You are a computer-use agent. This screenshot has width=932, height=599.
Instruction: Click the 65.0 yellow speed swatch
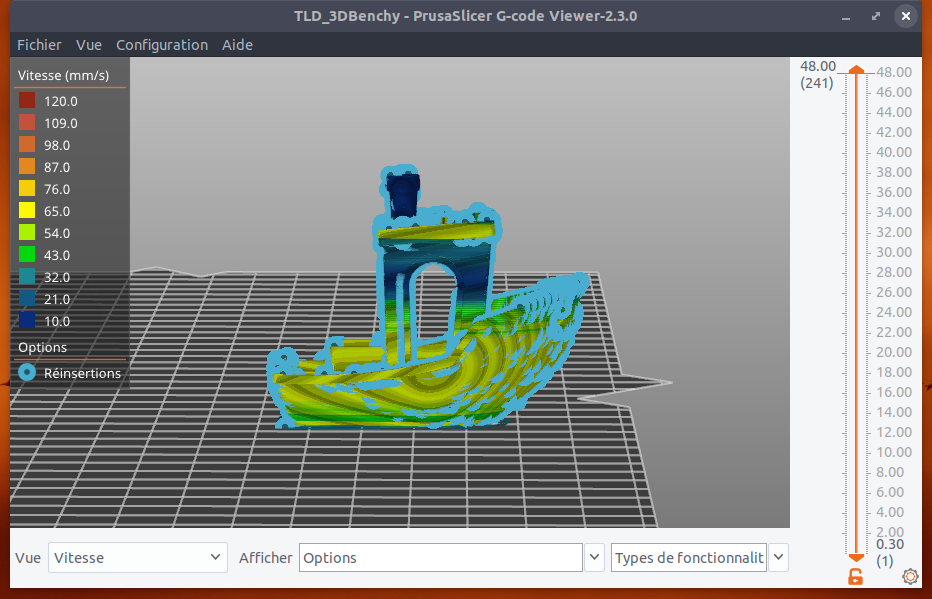coord(27,210)
